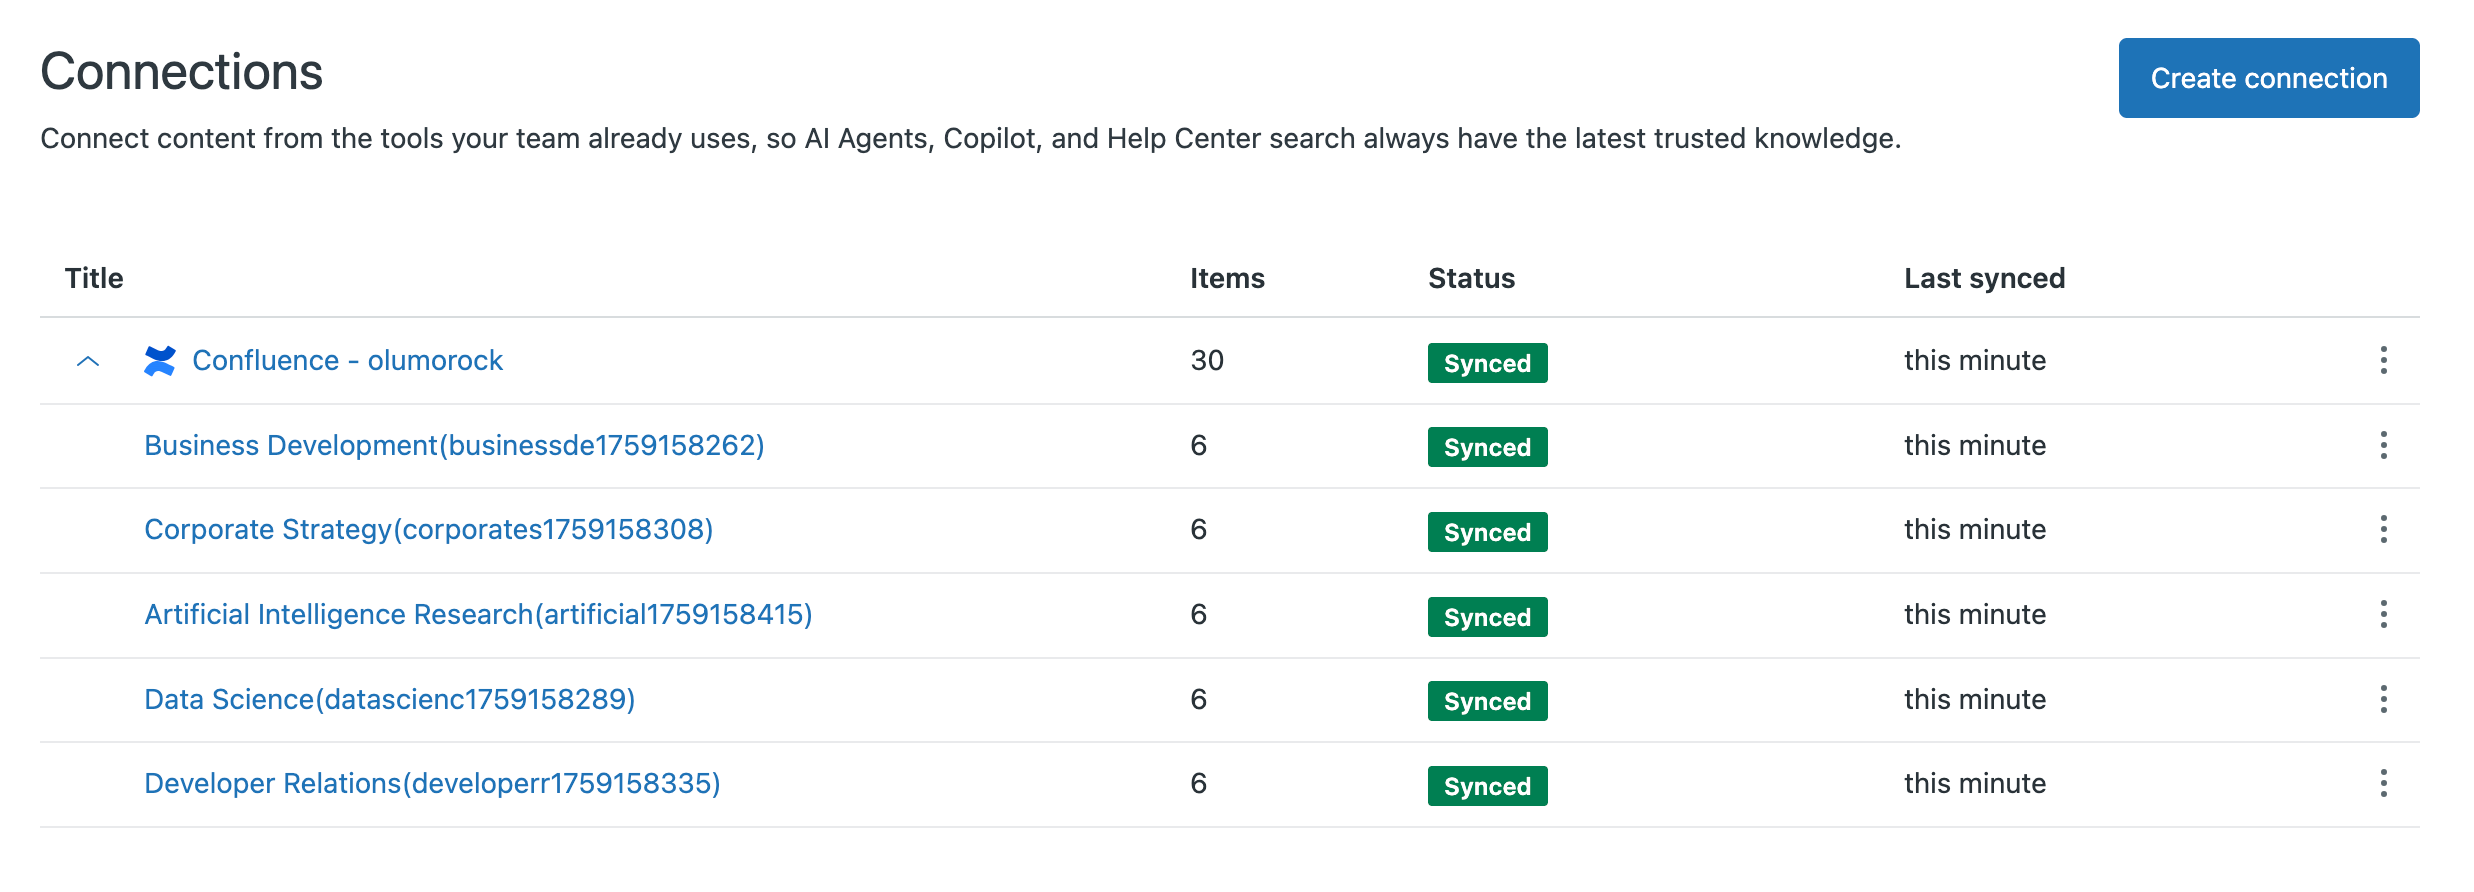Click Synced badge on Confluence row
This screenshot has height=892, width=2474.
(x=1487, y=363)
